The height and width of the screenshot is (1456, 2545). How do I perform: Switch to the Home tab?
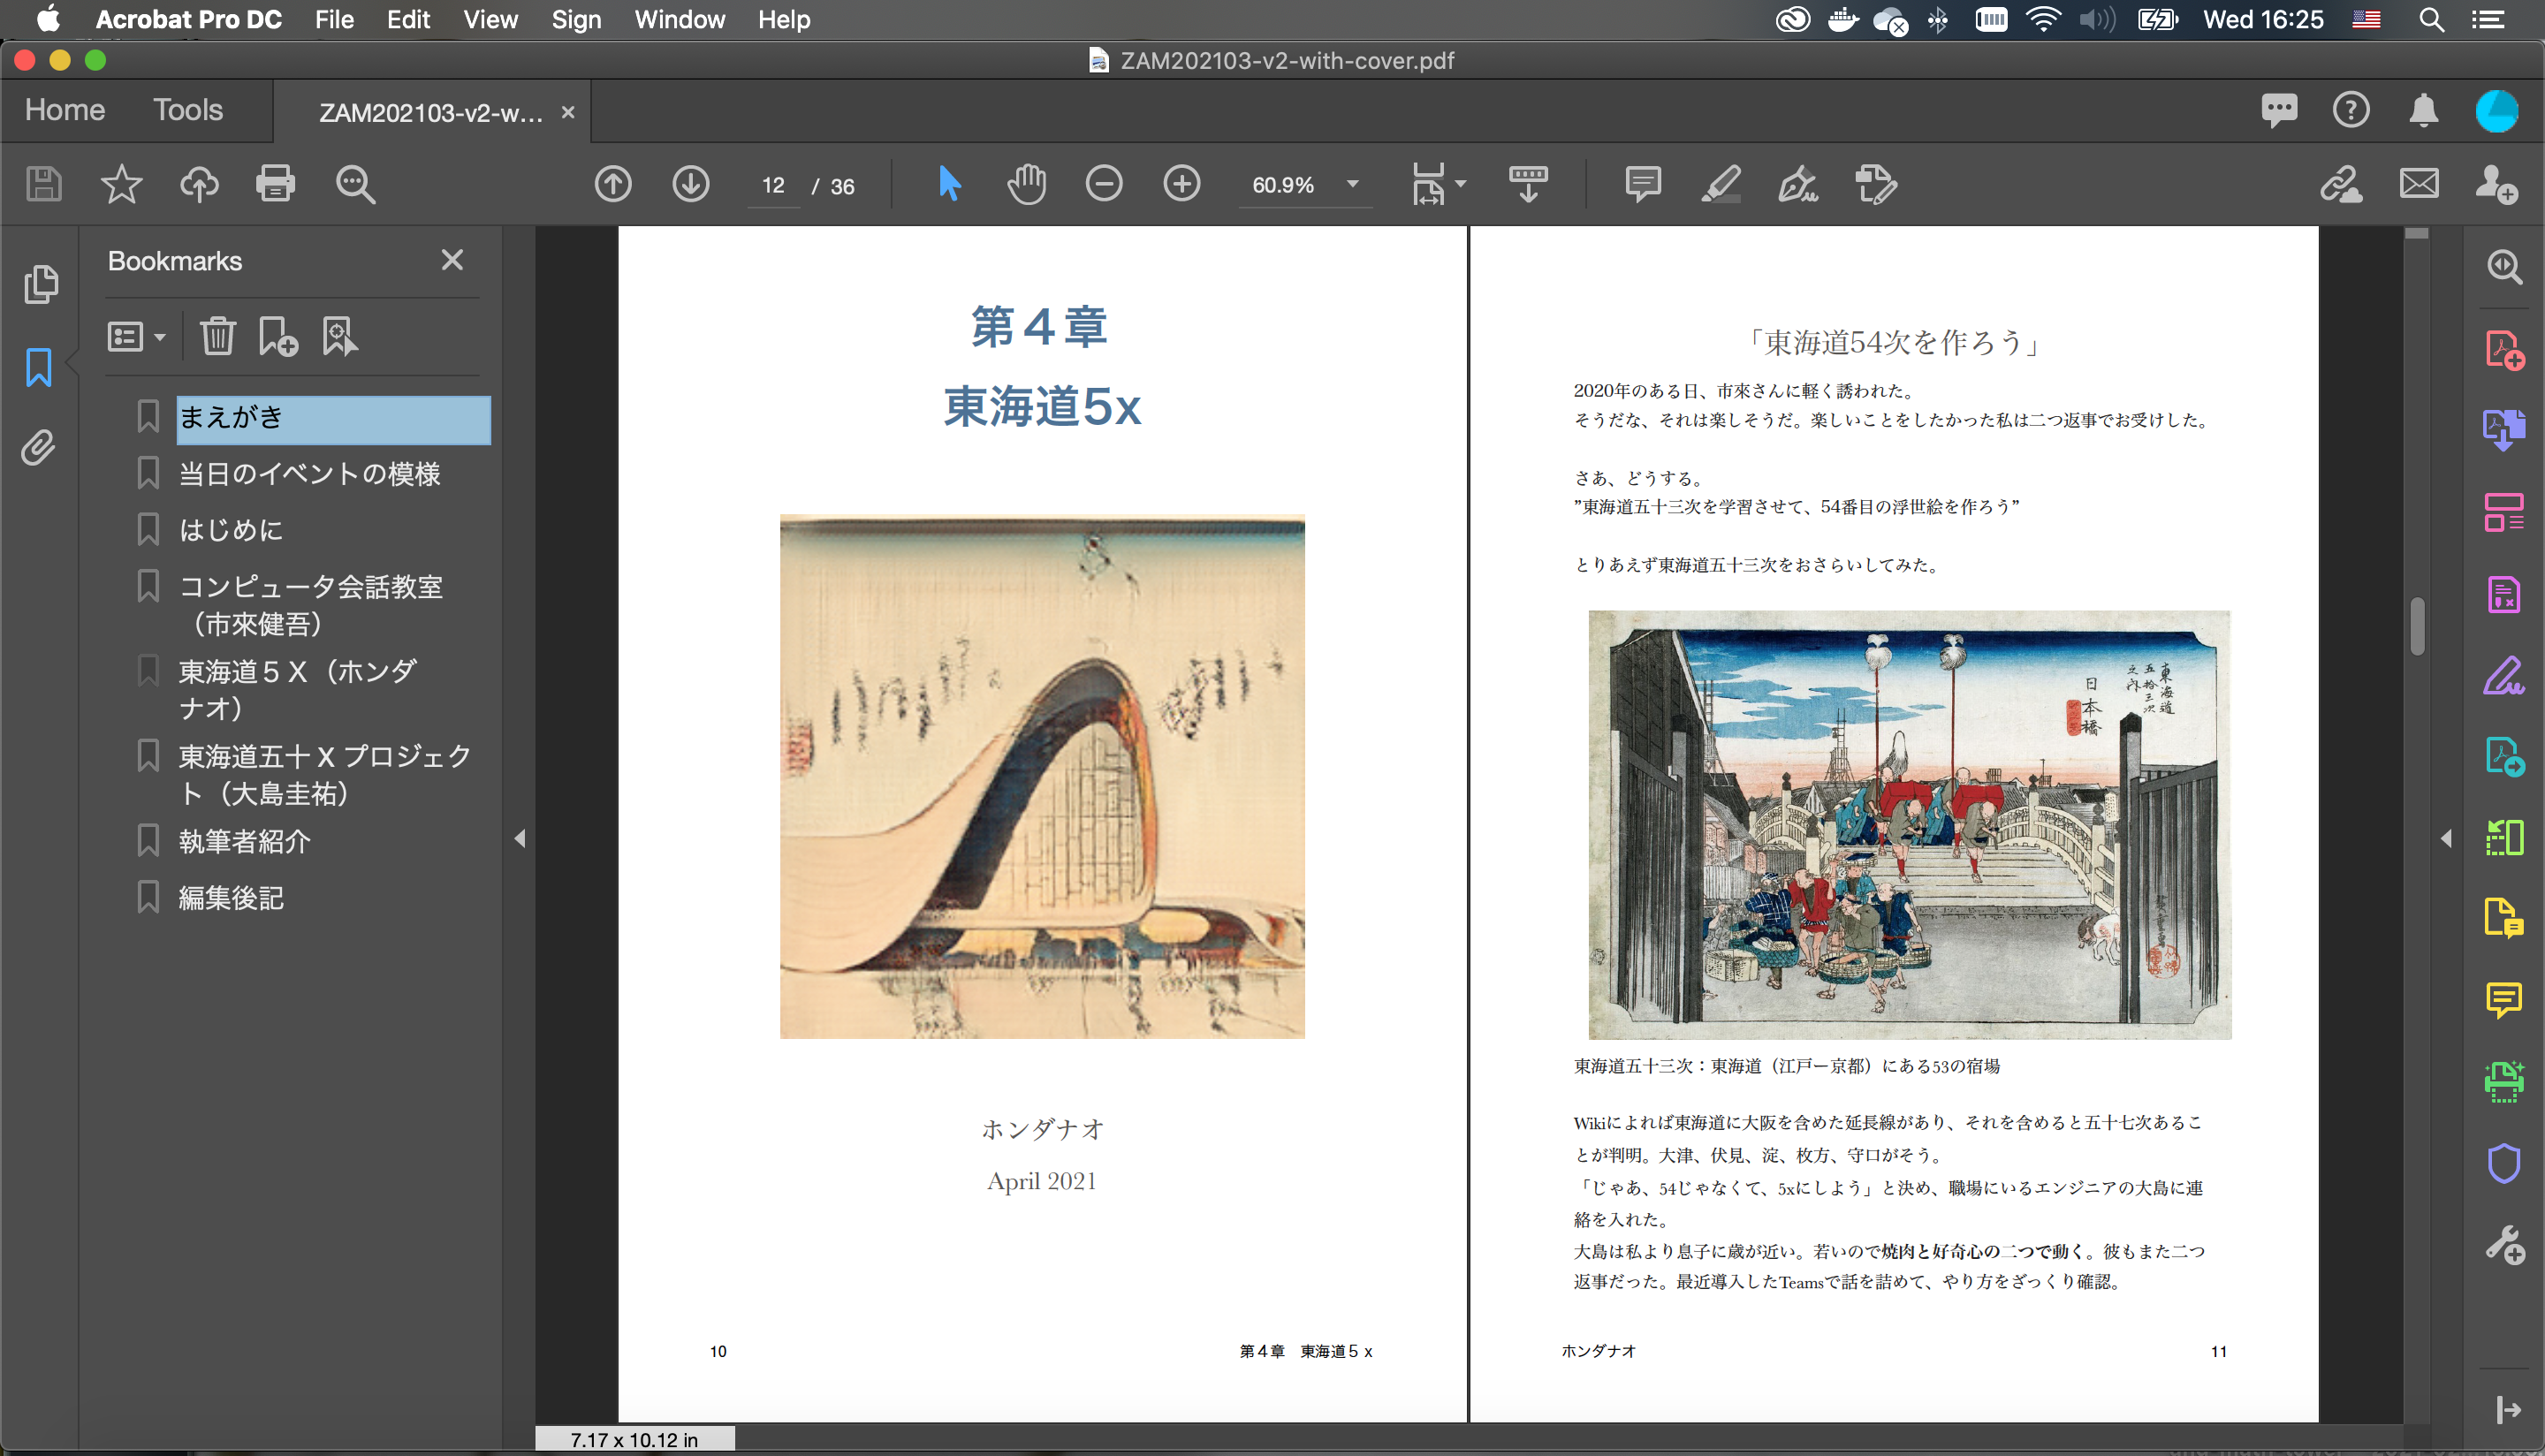pos(64,110)
